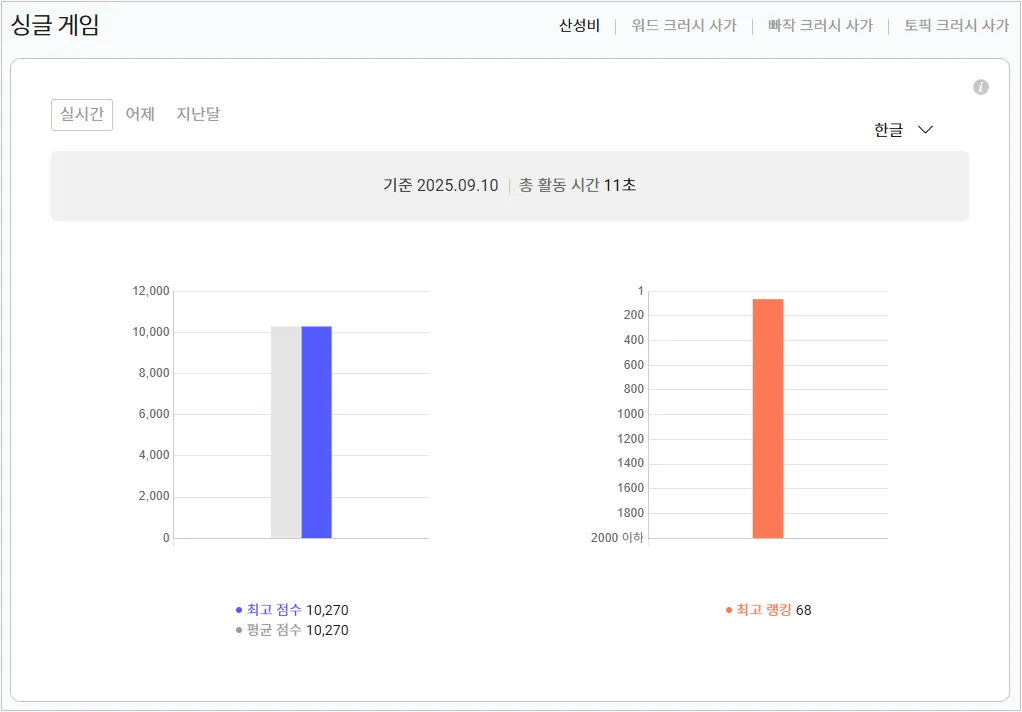Select the 산성비 game tab
The height and width of the screenshot is (712, 1022).
coord(579,26)
